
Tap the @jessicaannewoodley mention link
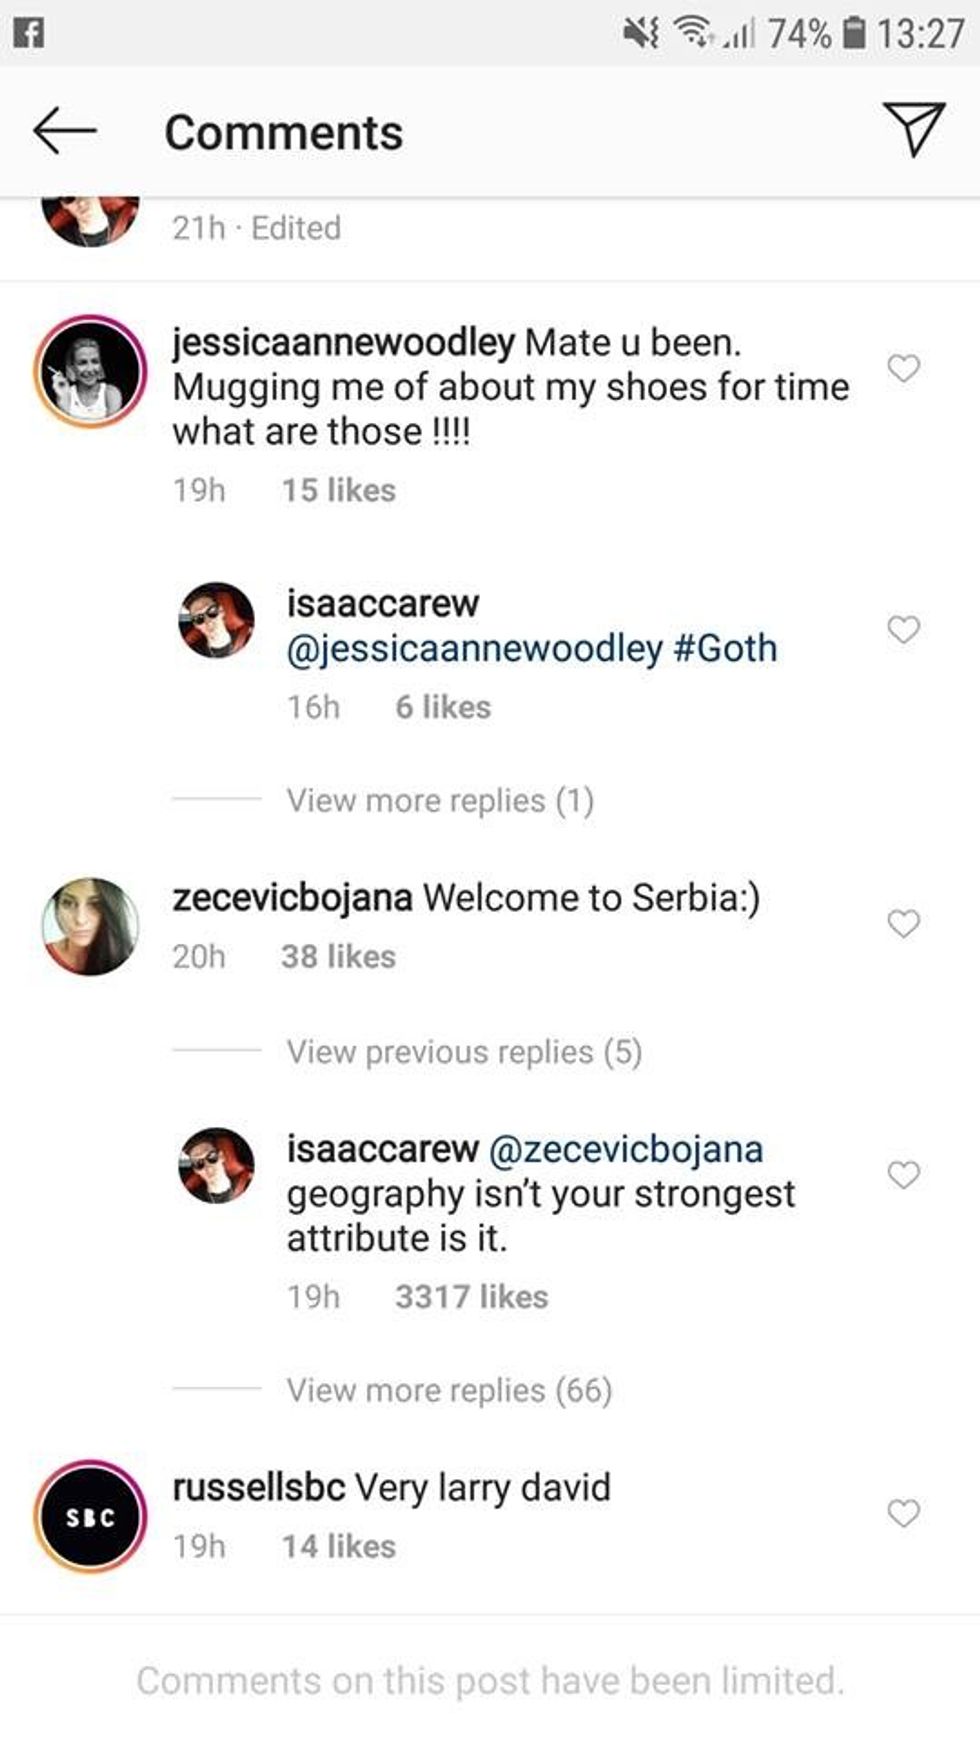click(x=475, y=648)
